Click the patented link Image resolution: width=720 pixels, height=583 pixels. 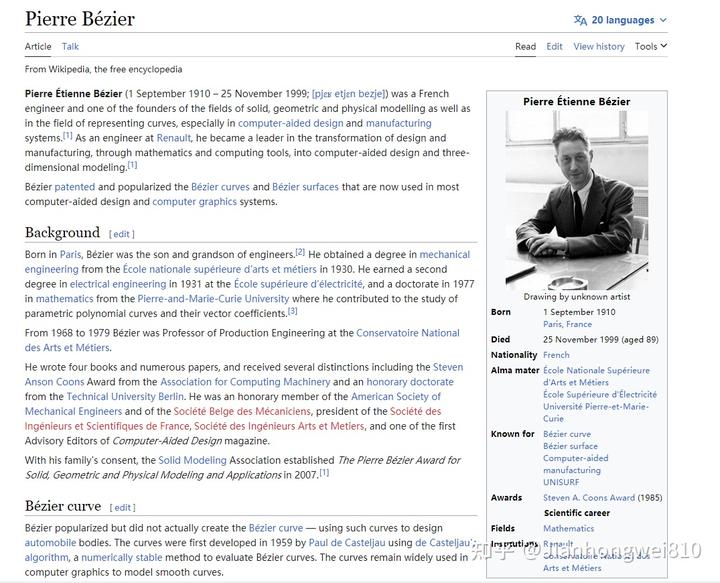click(x=75, y=187)
